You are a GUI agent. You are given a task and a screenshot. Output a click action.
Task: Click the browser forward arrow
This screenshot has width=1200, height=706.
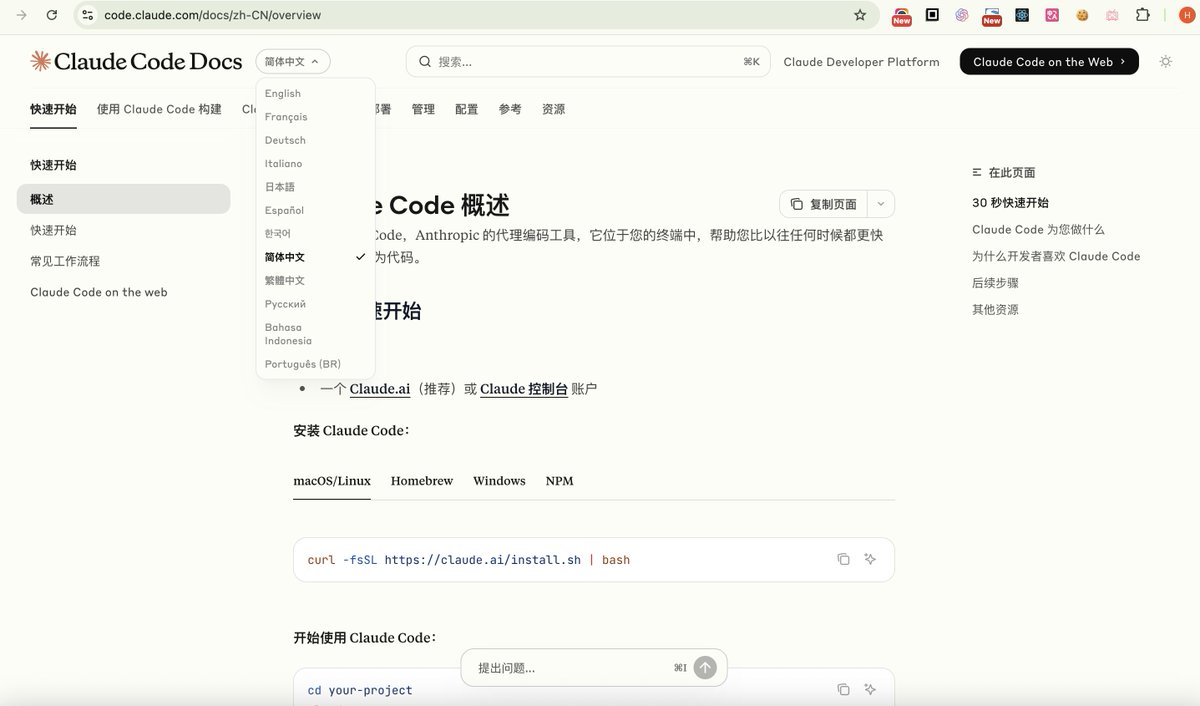pos(22,15)
